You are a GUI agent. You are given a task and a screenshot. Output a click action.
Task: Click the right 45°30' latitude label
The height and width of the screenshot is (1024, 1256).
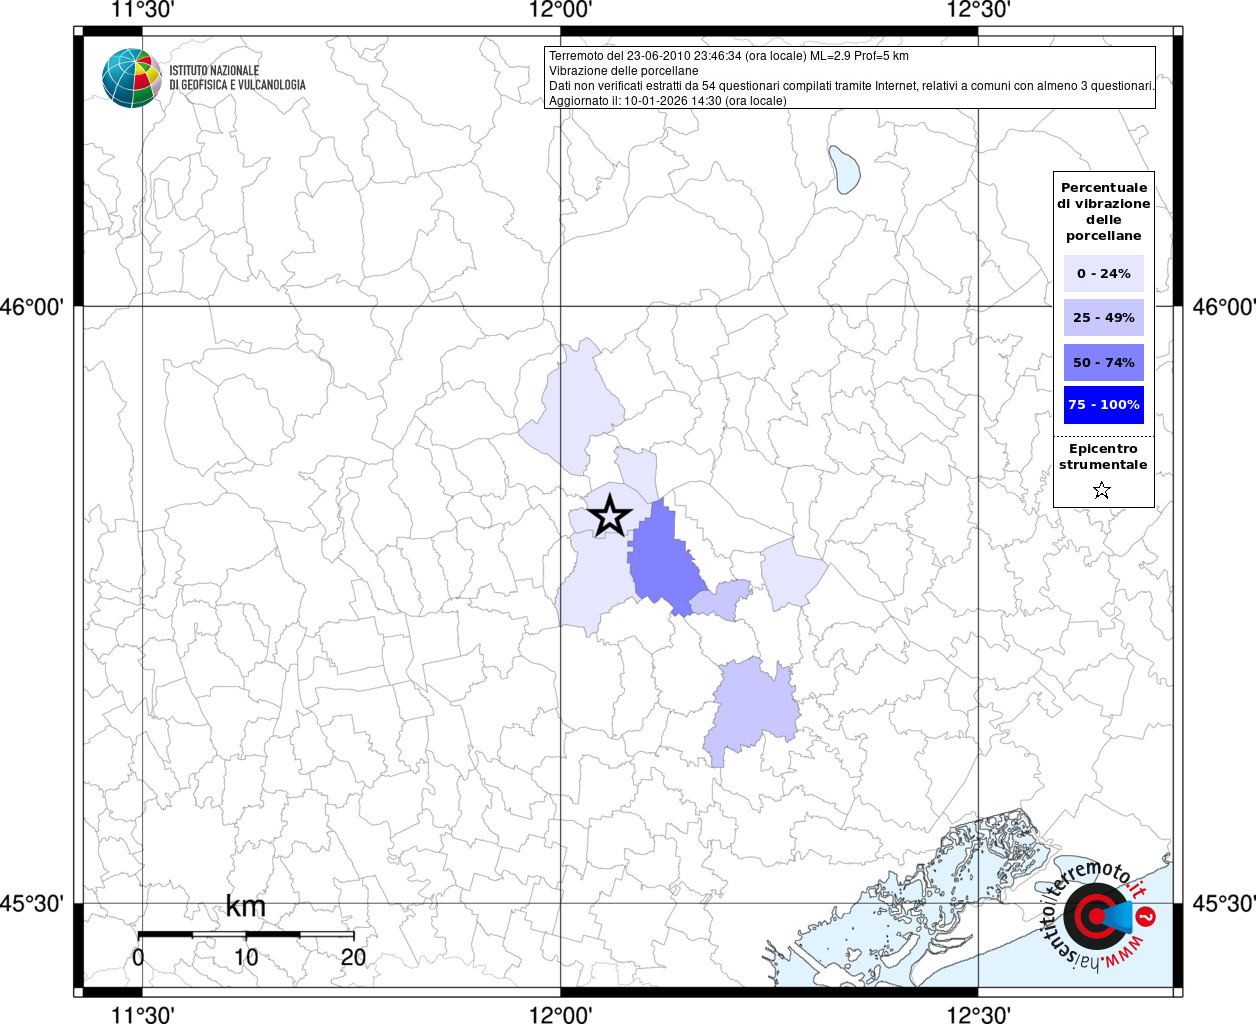[x=1224, y=904]
